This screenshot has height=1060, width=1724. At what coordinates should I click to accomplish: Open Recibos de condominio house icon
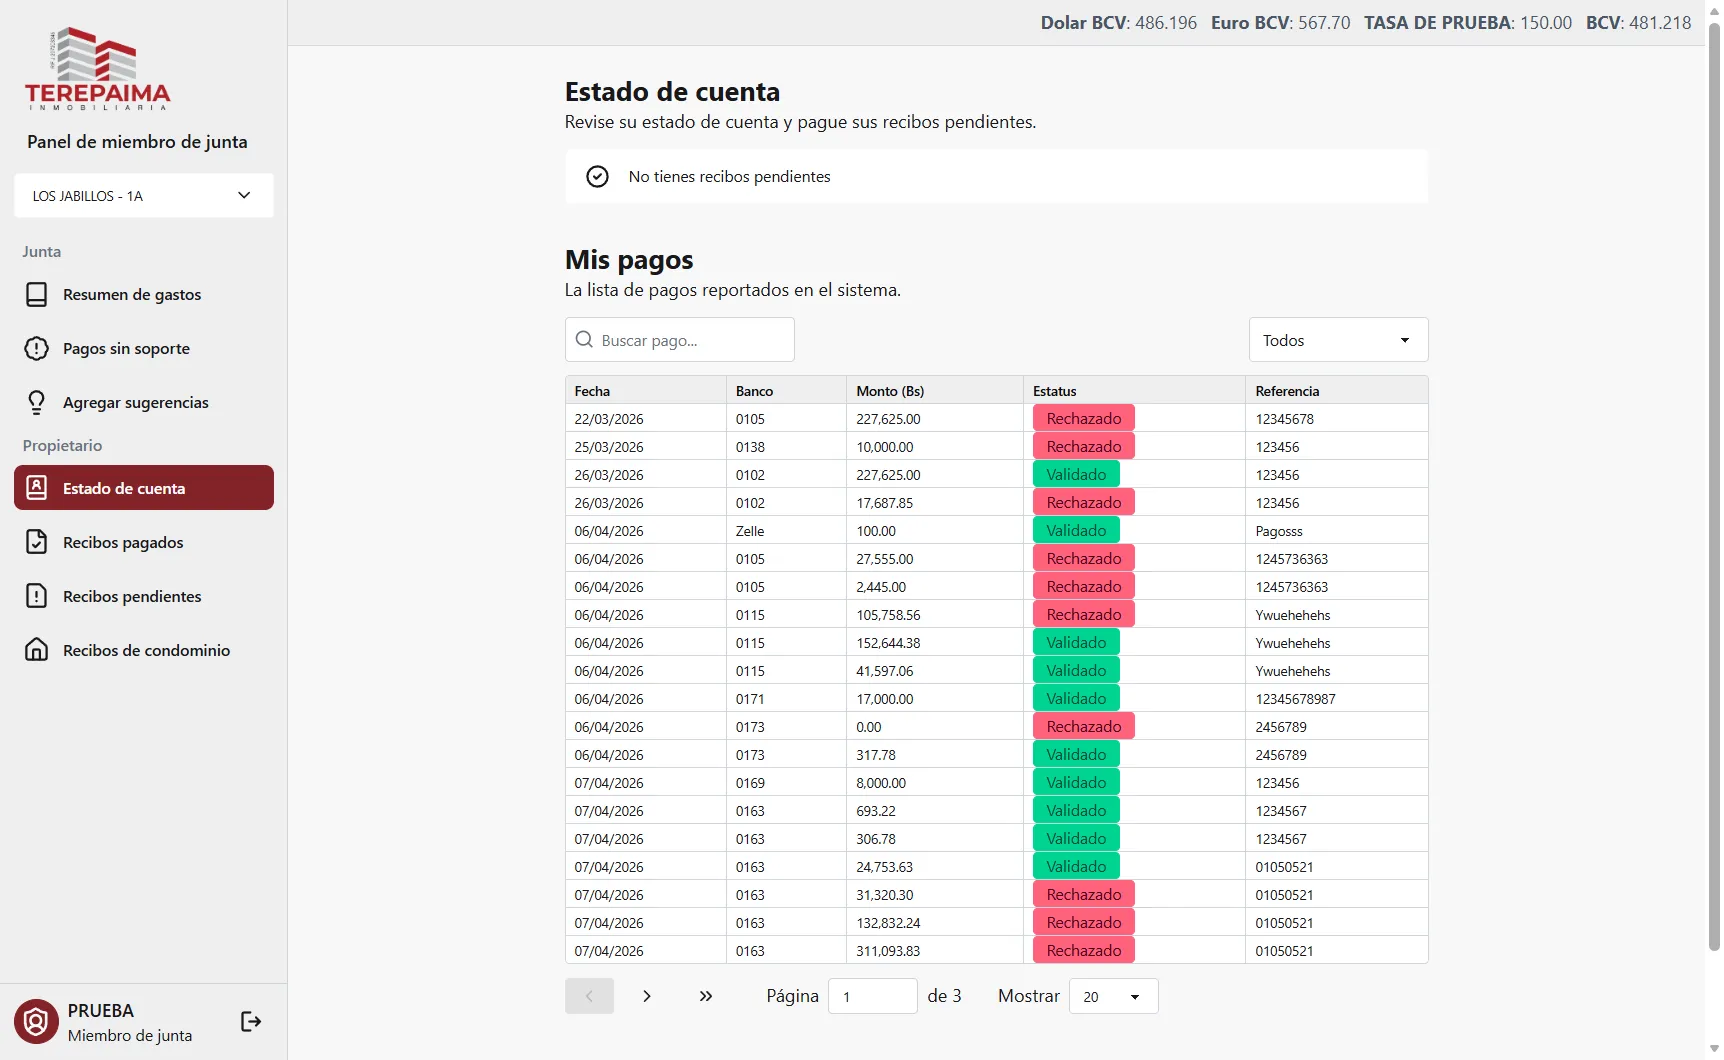coord(37,649)
